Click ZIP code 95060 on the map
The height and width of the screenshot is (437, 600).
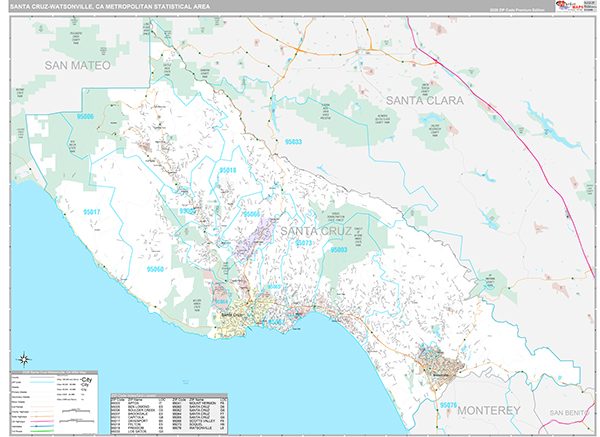coord(156,269)
